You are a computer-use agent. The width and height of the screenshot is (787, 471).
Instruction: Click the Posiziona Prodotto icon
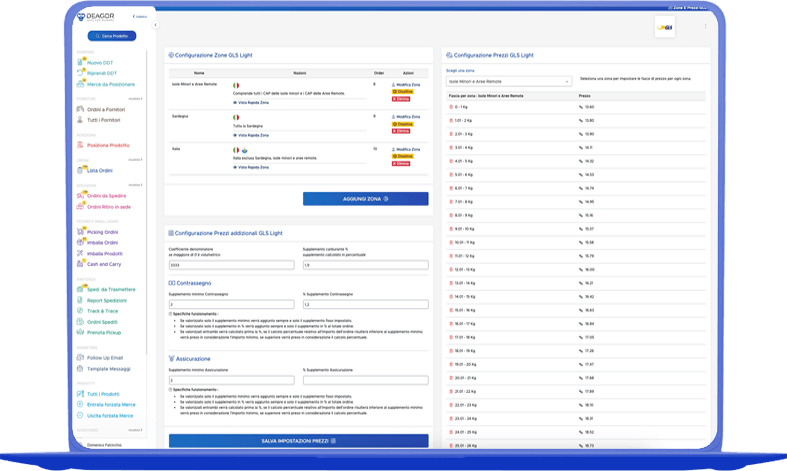click(x=80, y=145)
